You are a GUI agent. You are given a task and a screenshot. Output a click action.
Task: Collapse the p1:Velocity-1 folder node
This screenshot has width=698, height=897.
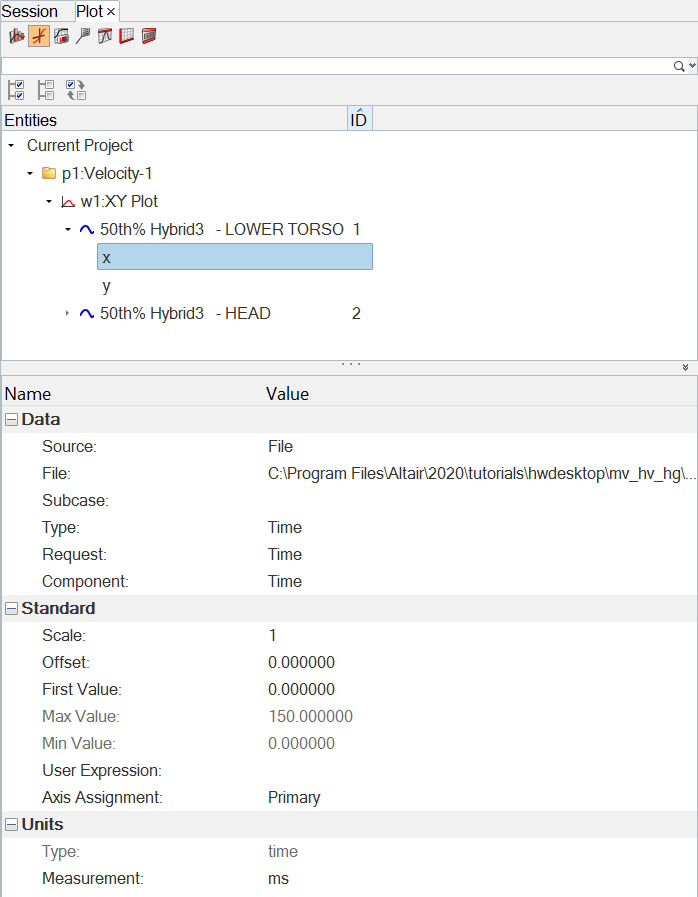[x=30, y=173]
